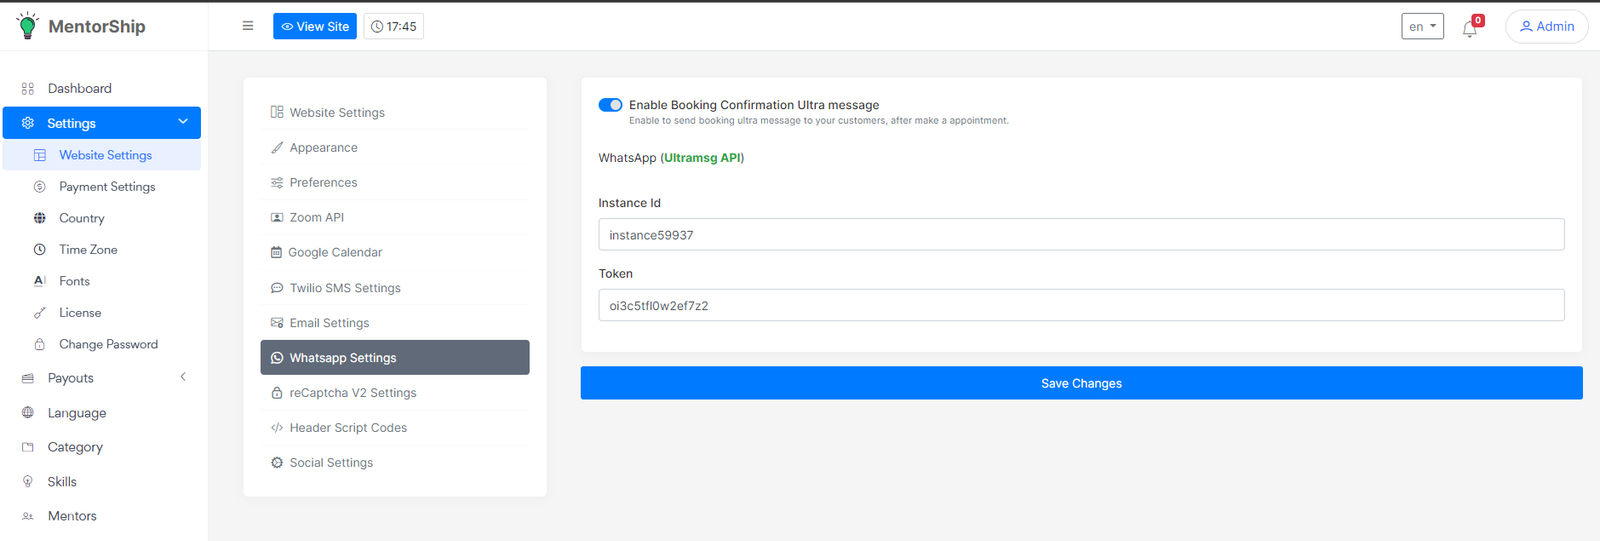Click the Language globe icon in sidebar
This screenshot has height=541, width=1600.
pyautogui.click(x=28, y=413)
